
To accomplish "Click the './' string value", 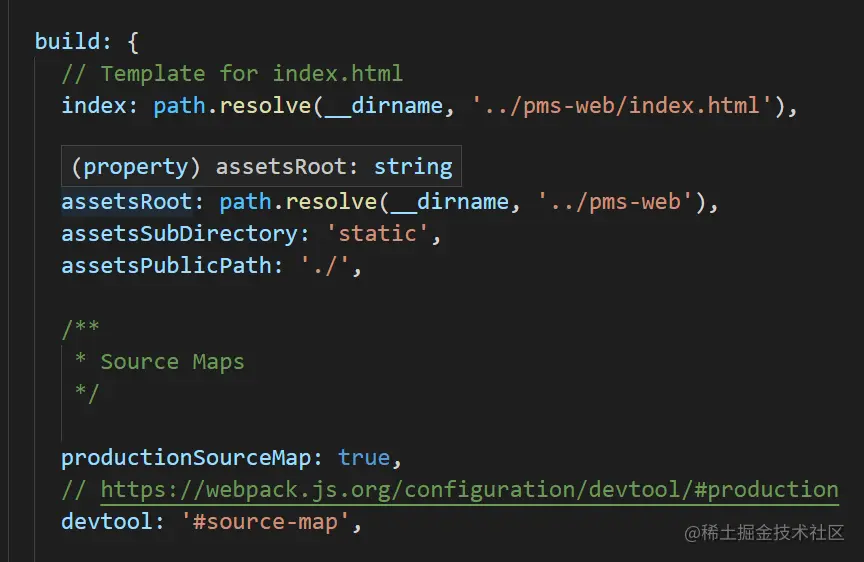I will [325, 266].
